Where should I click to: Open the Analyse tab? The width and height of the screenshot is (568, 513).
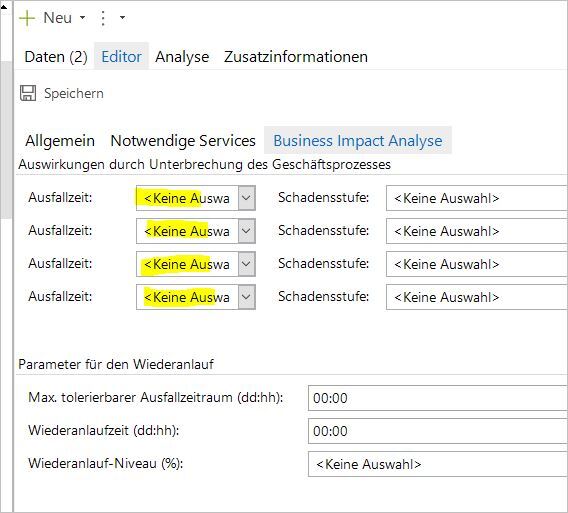coord(182,57)
